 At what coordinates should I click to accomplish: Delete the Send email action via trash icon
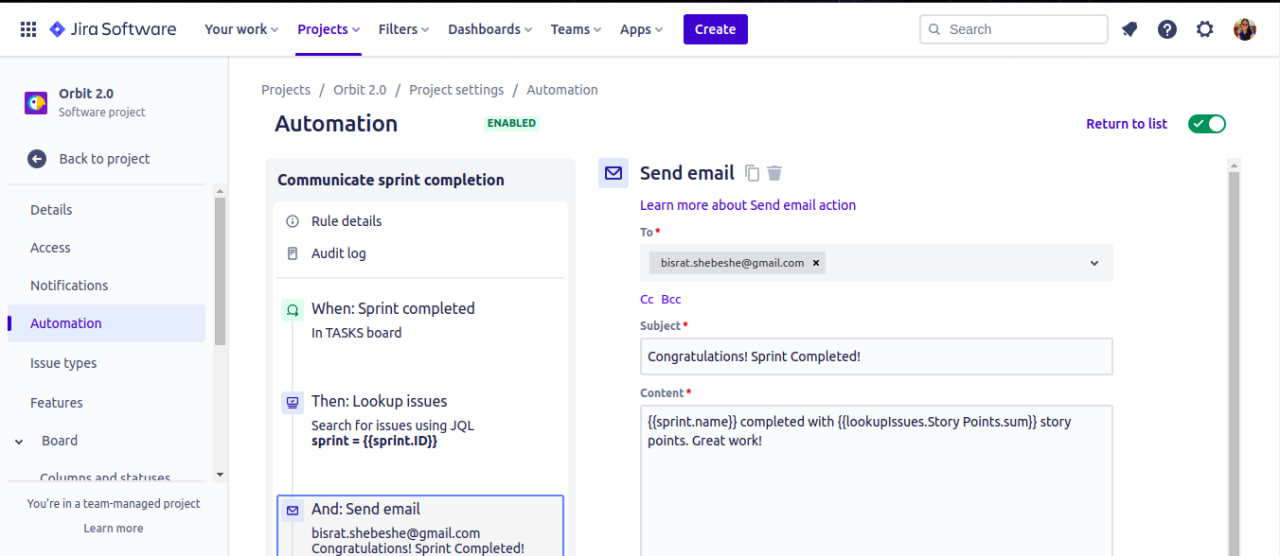tap(774, 173)
